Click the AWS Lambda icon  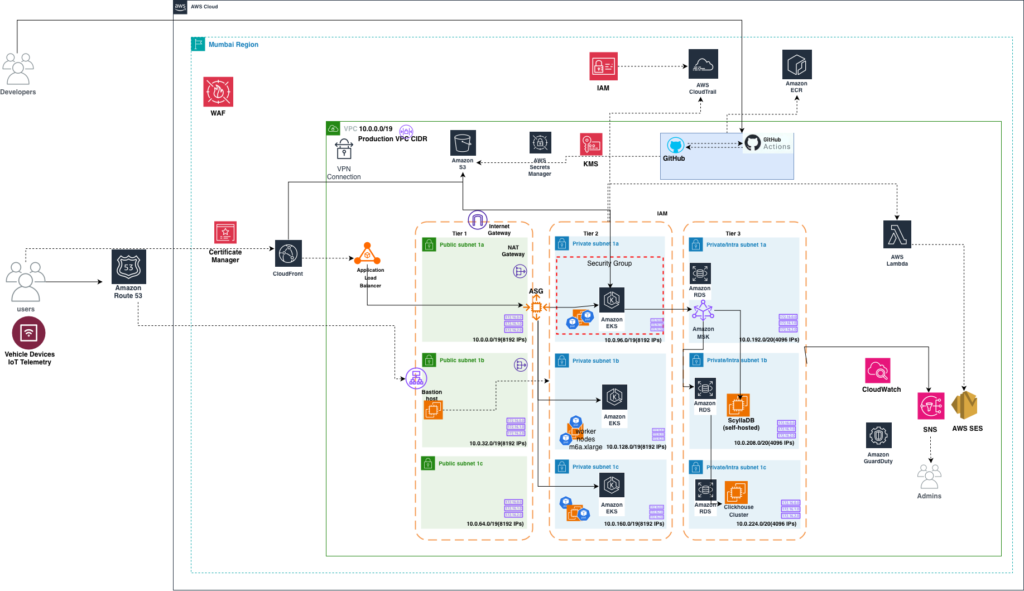[x=897, y=235]
